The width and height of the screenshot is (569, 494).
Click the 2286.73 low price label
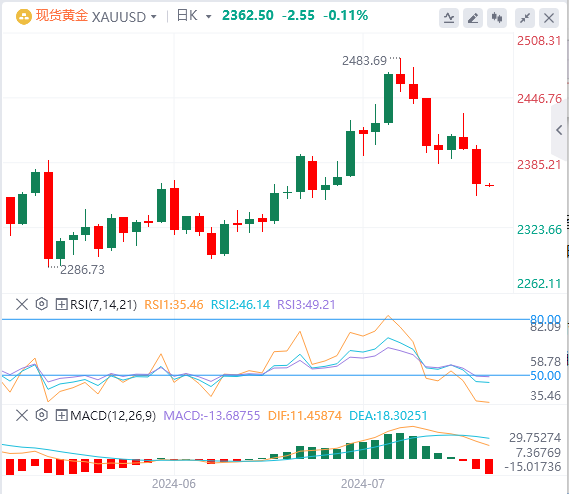tap(82, 270)
